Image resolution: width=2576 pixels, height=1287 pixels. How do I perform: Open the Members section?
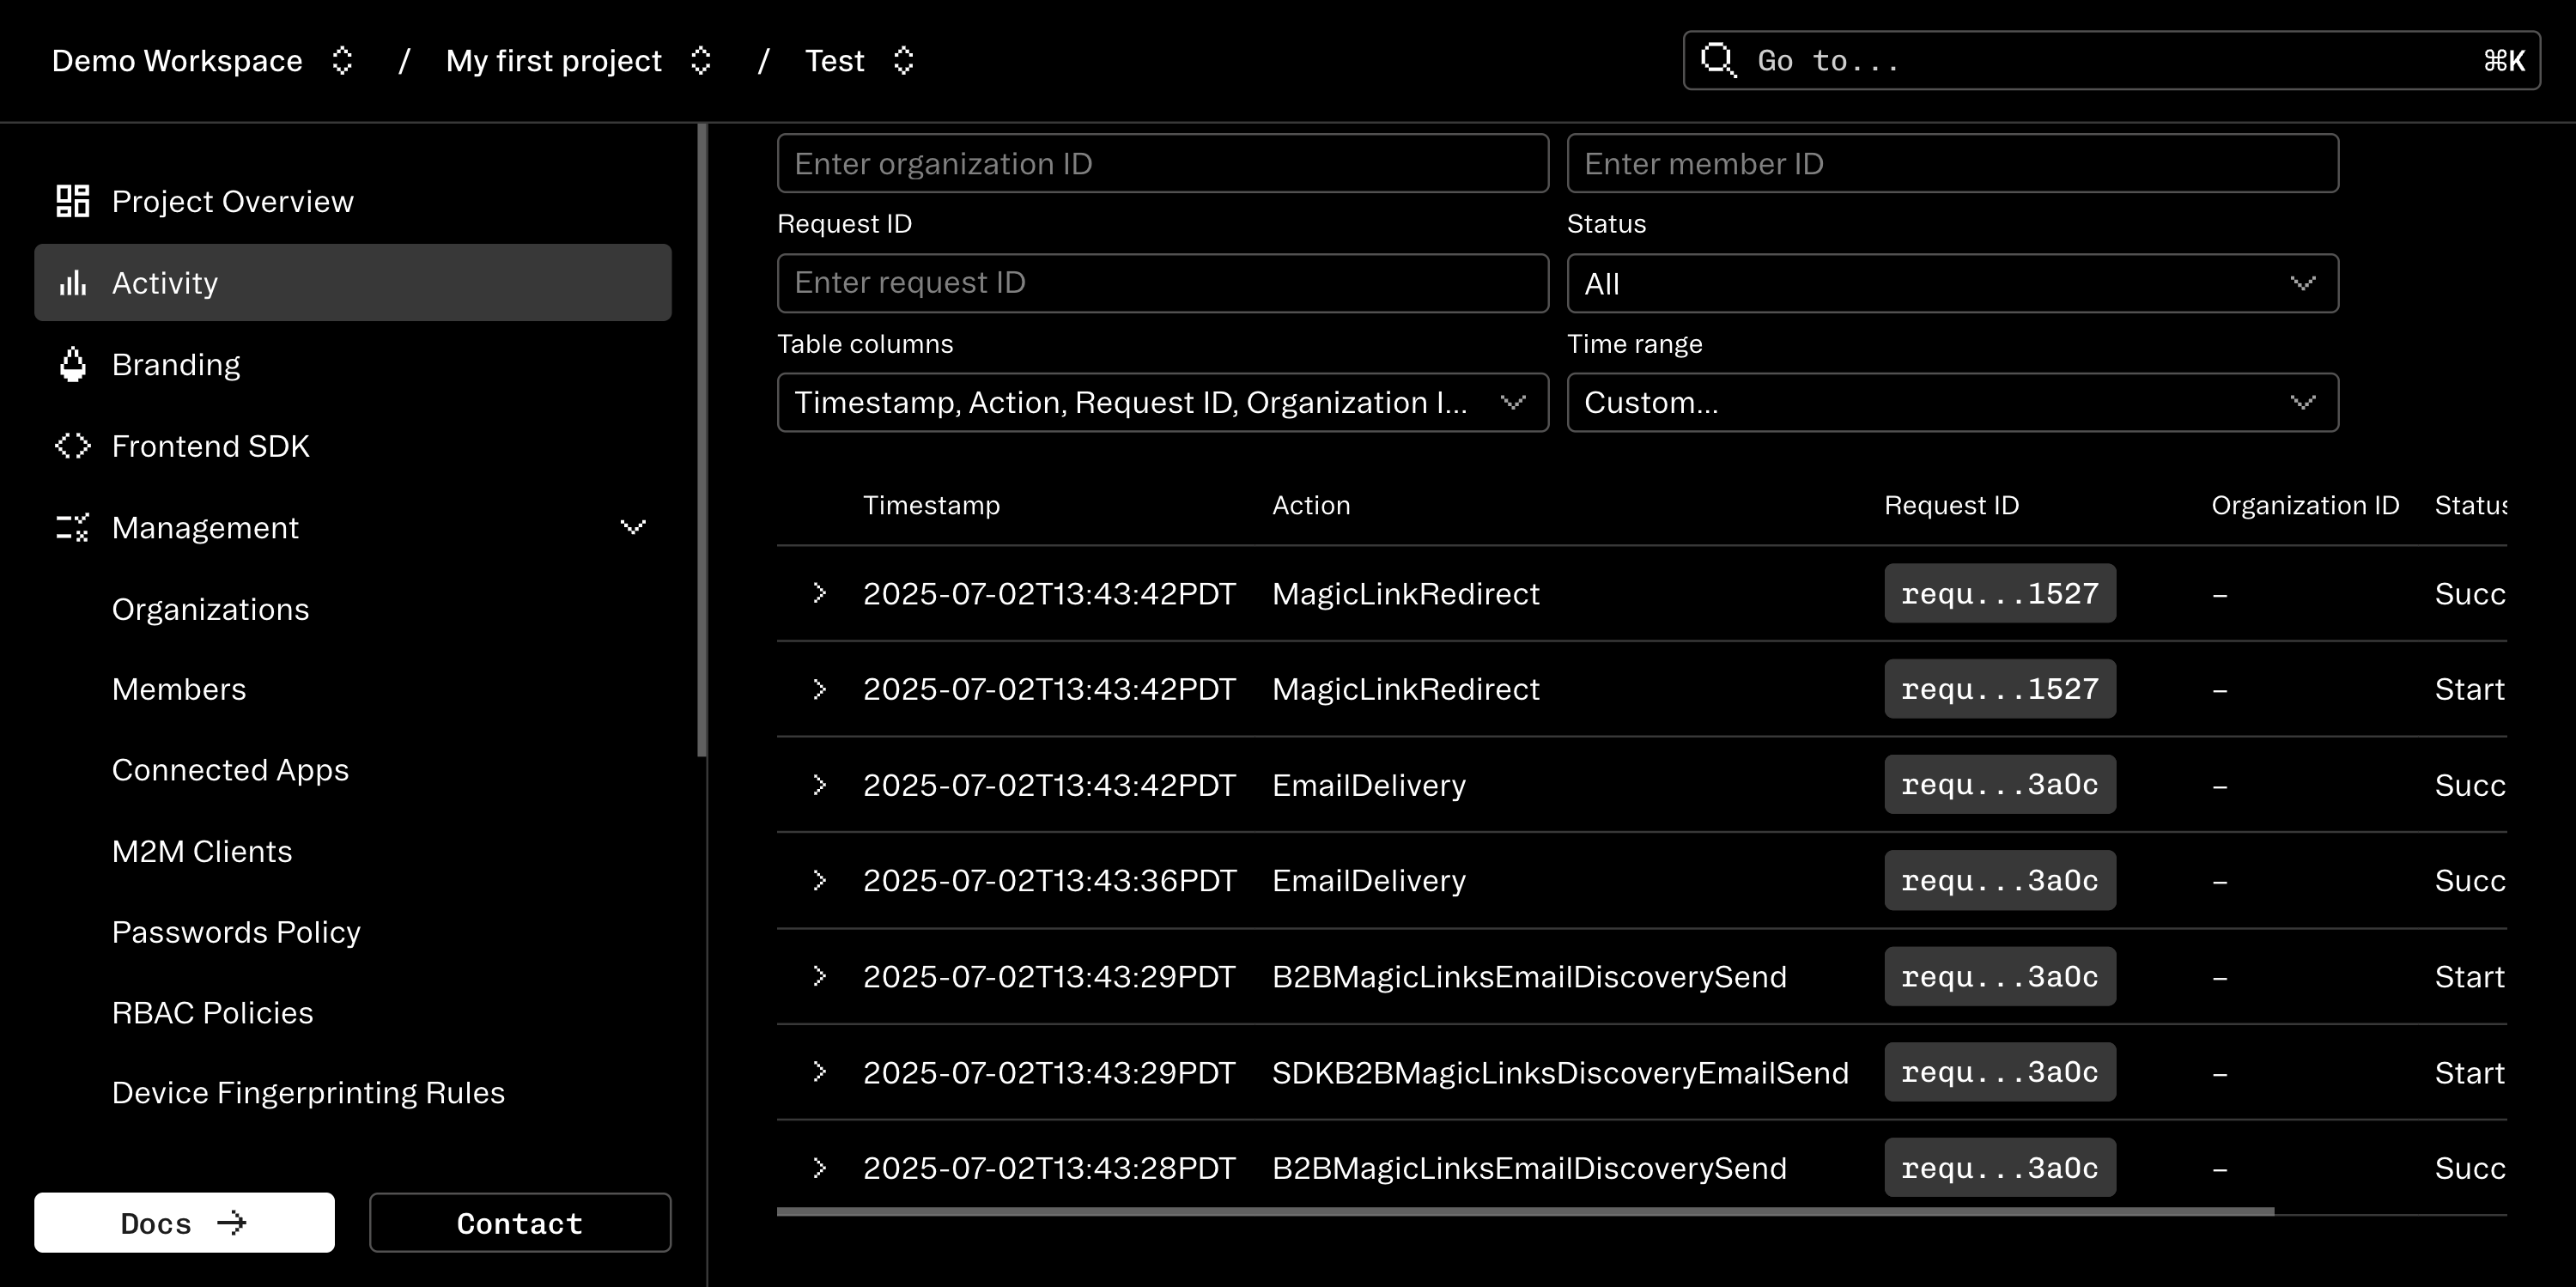tap(180, 688)
